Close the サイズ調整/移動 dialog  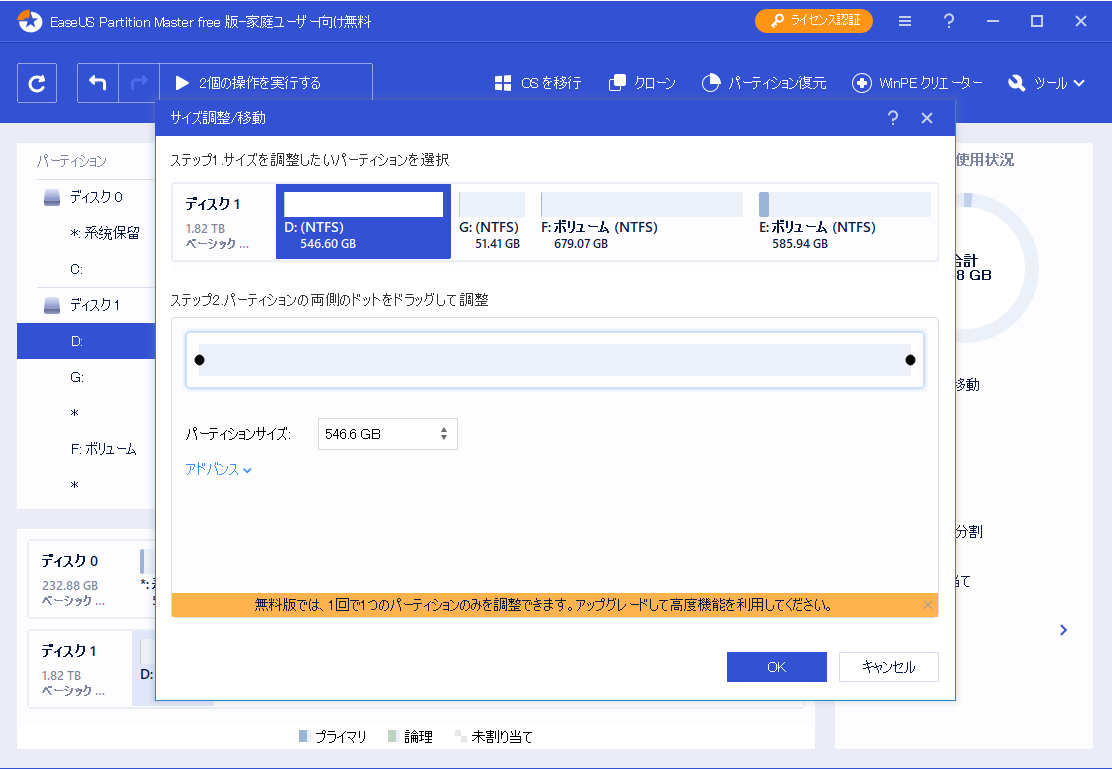(x=927, y=118)
